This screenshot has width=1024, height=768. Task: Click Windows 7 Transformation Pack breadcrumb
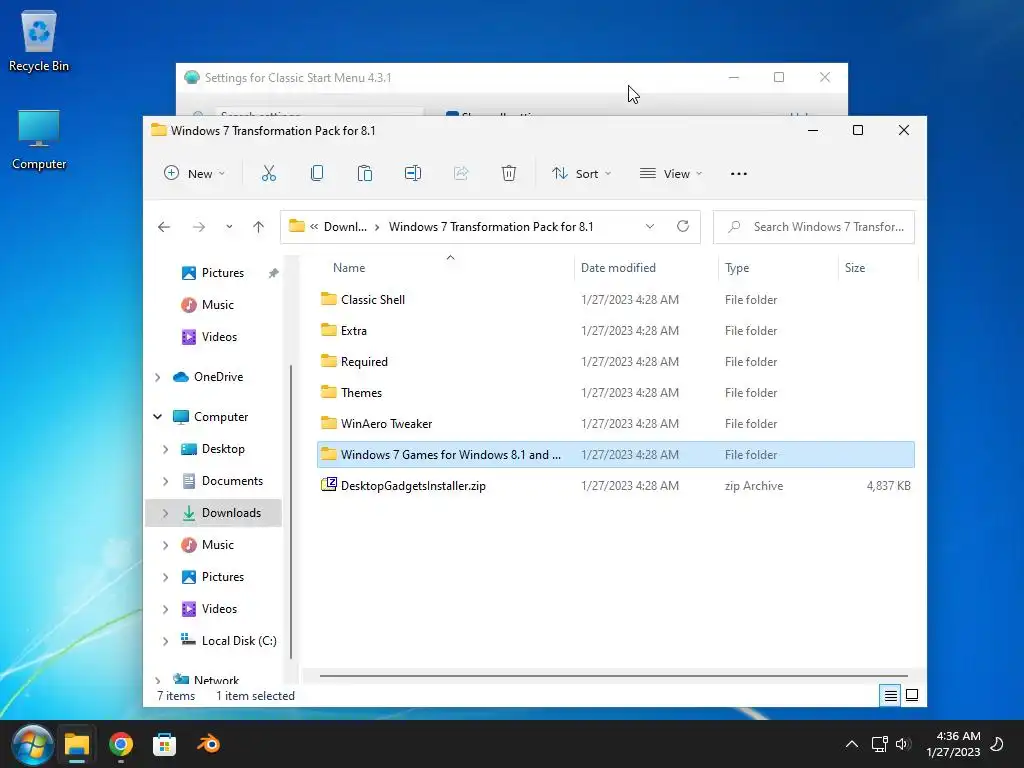[x=491, y=227]
